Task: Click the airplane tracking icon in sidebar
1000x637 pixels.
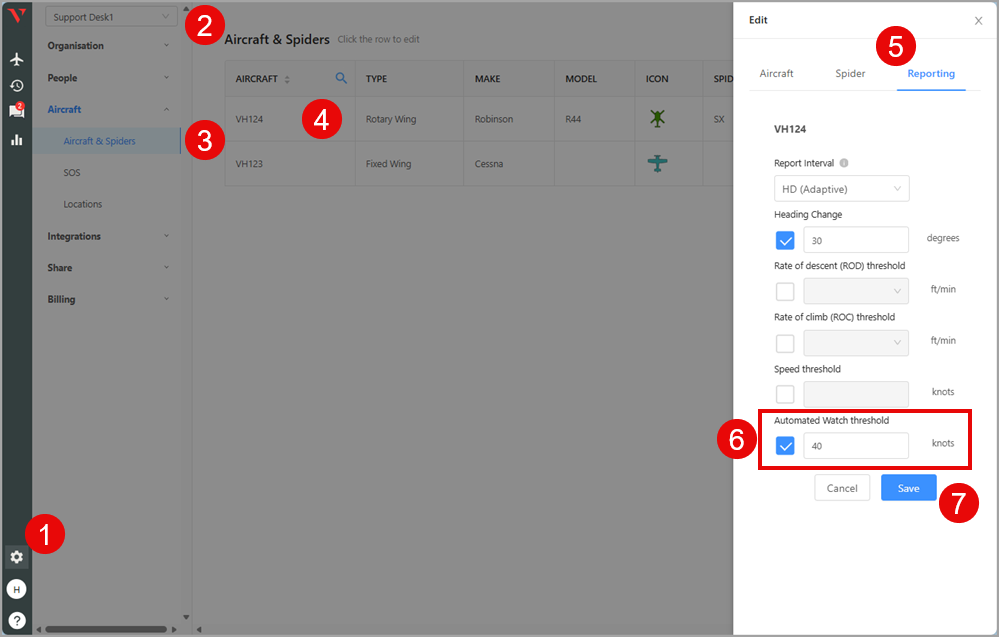Action: click(x=16, y=60)
